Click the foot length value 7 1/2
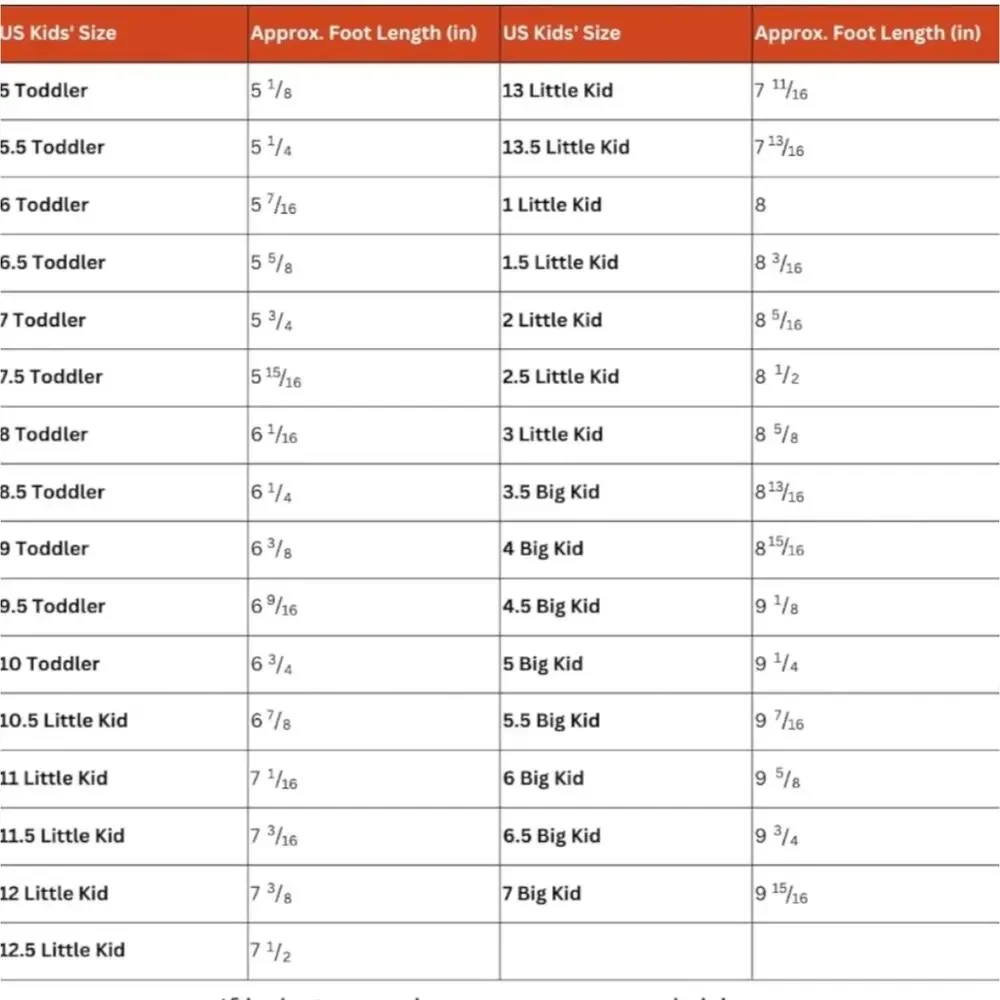The image size is (1000, 1000). coord(270,951)
